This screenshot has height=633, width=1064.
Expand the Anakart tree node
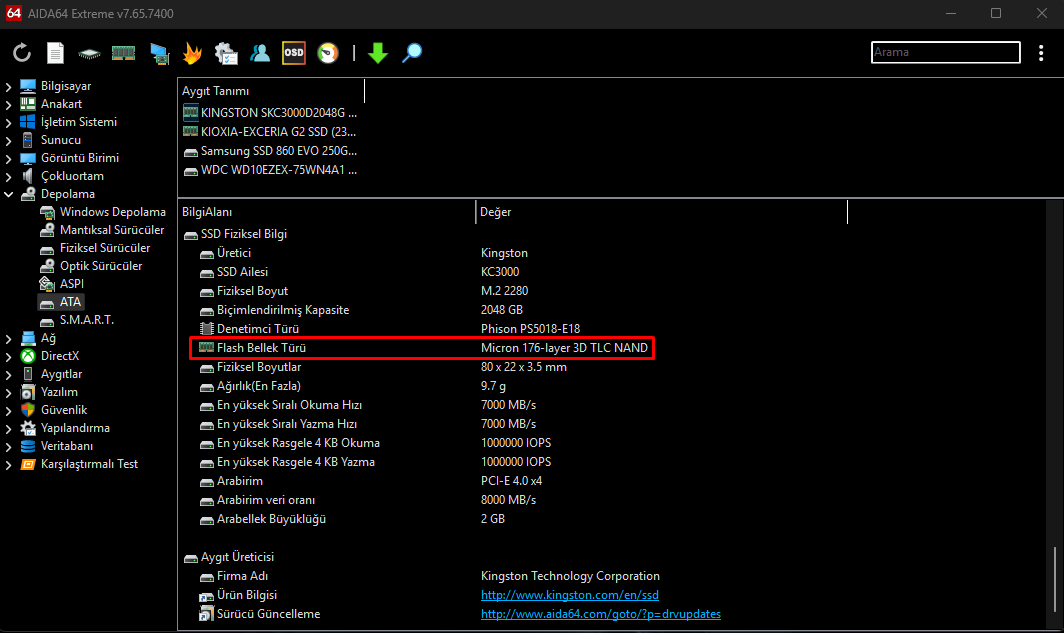tap(9, 104)
